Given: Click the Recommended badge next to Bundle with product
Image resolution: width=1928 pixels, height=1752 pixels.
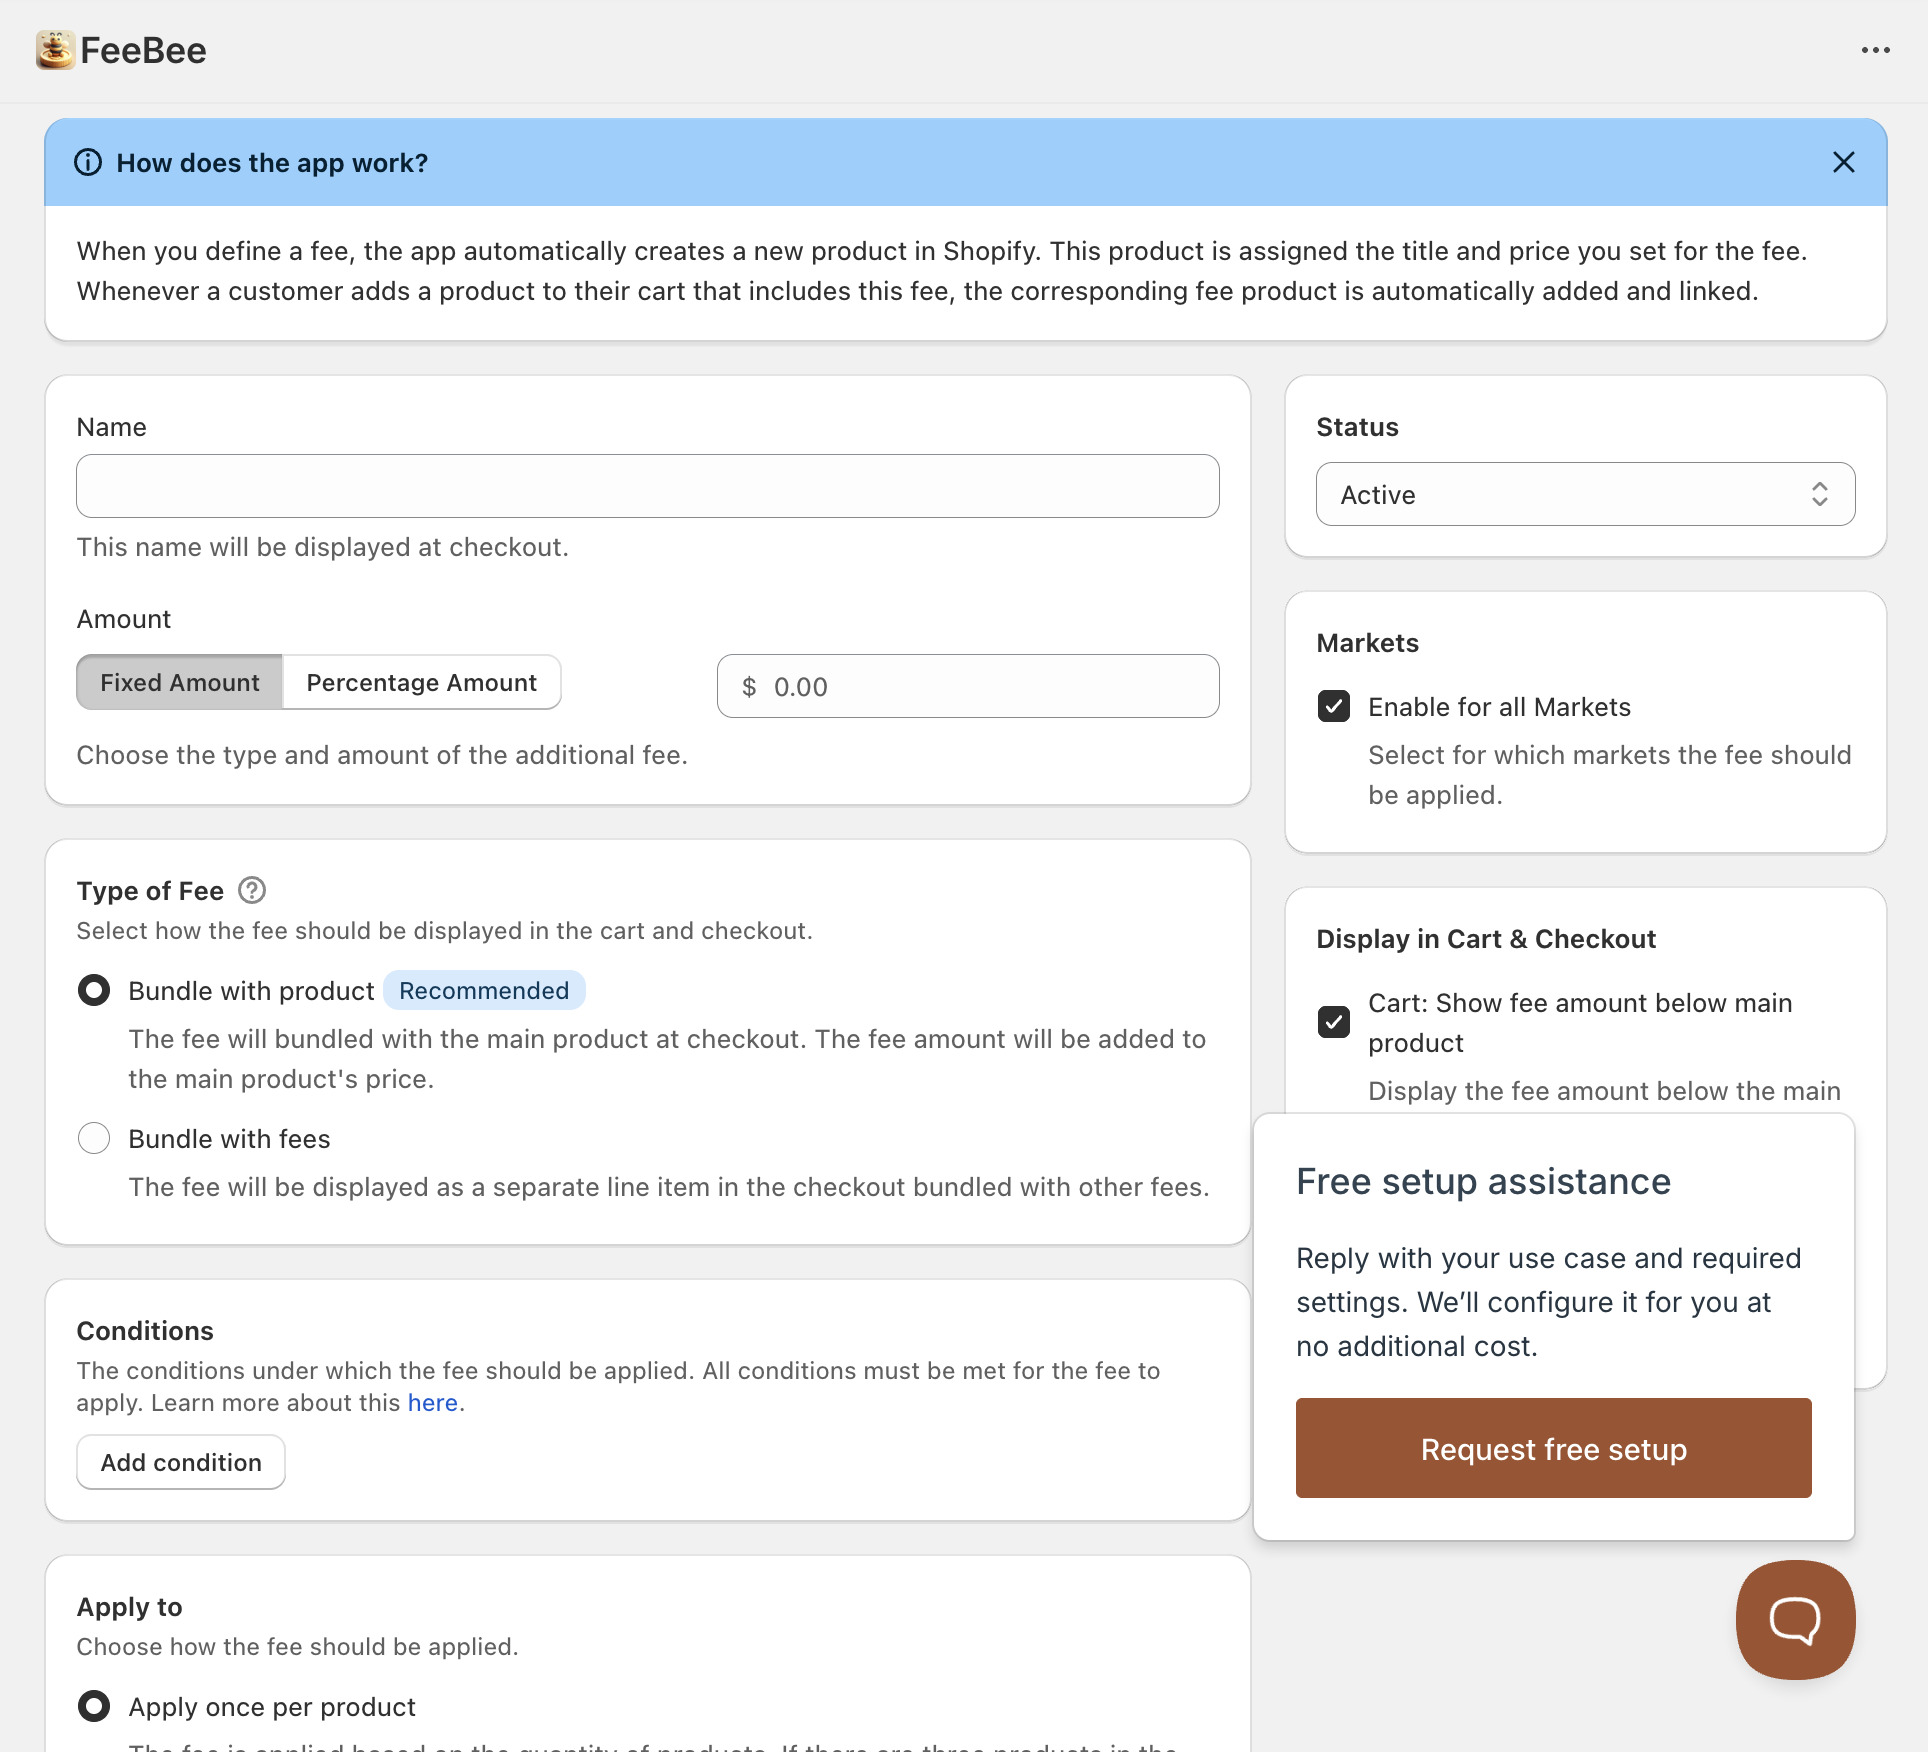Looking at the screenshot, I should click(x=484, y=990).
